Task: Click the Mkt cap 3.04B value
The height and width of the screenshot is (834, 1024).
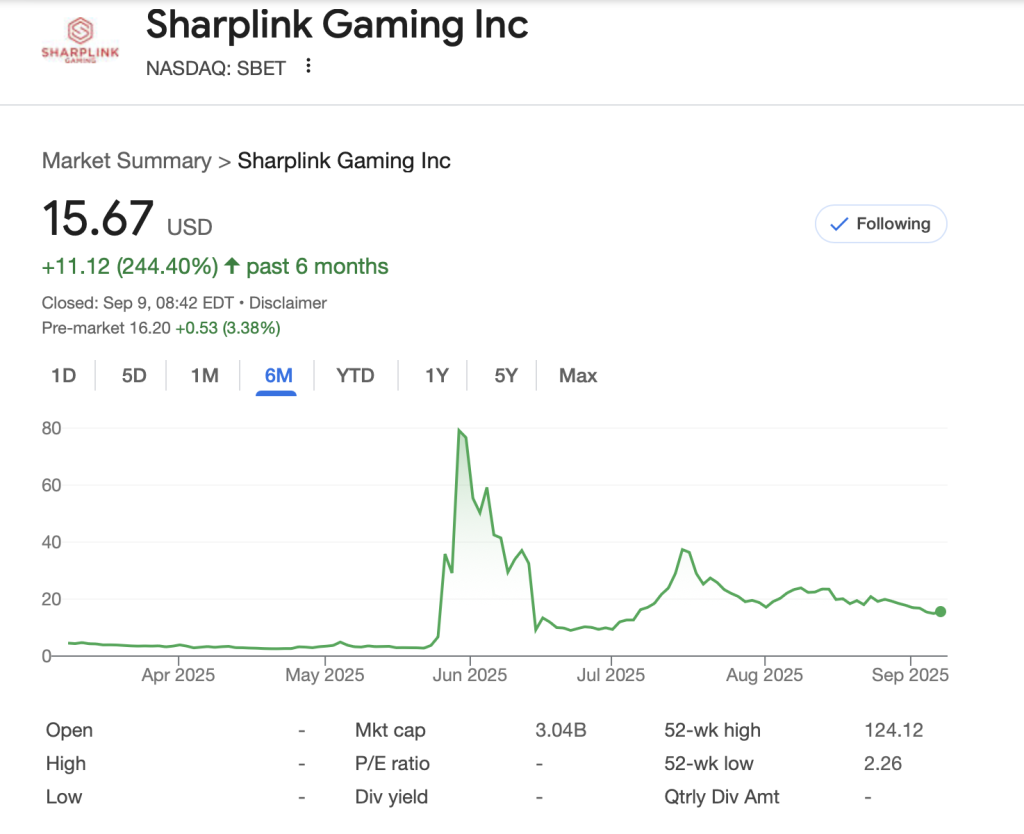Action: [x=561, y=731]
